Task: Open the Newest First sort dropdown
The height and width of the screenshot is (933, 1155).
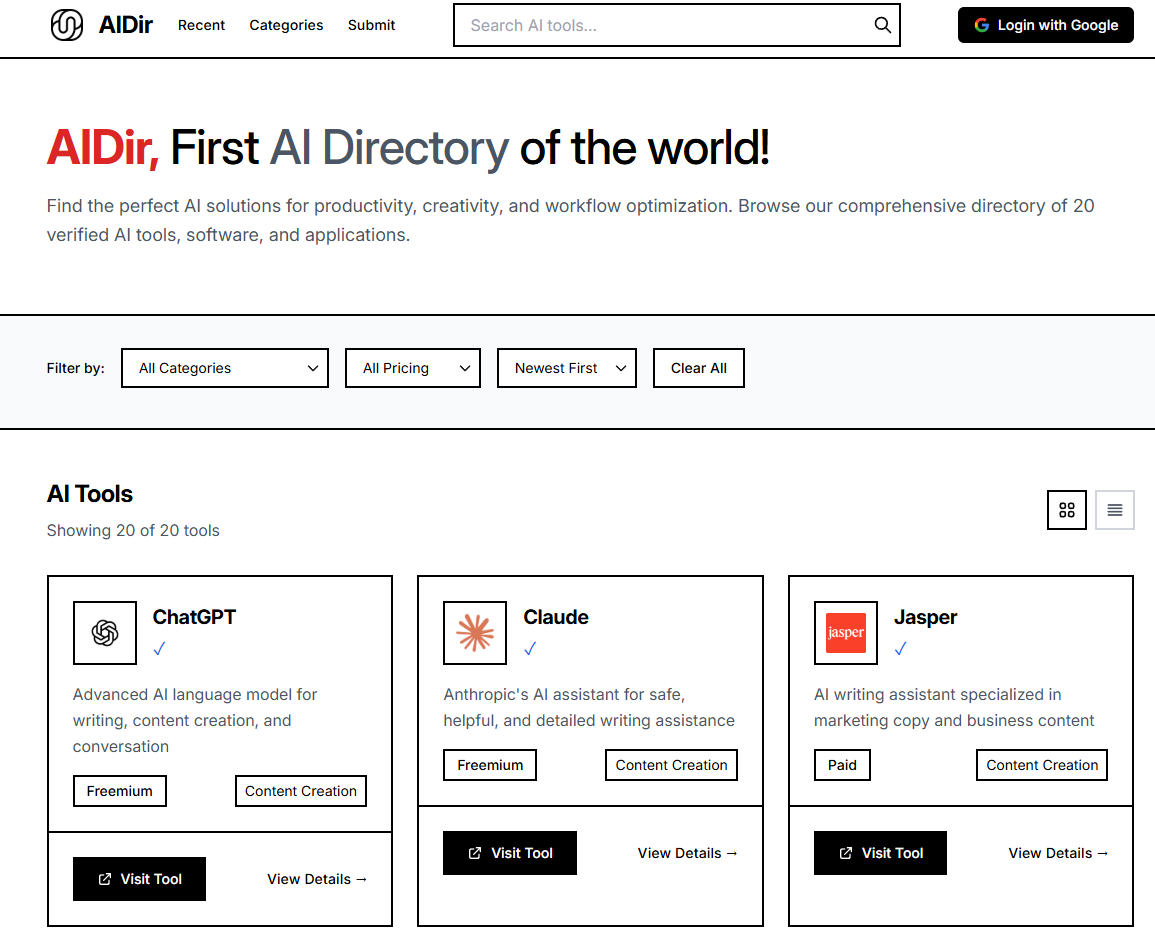Action: [x=566, y=368]
